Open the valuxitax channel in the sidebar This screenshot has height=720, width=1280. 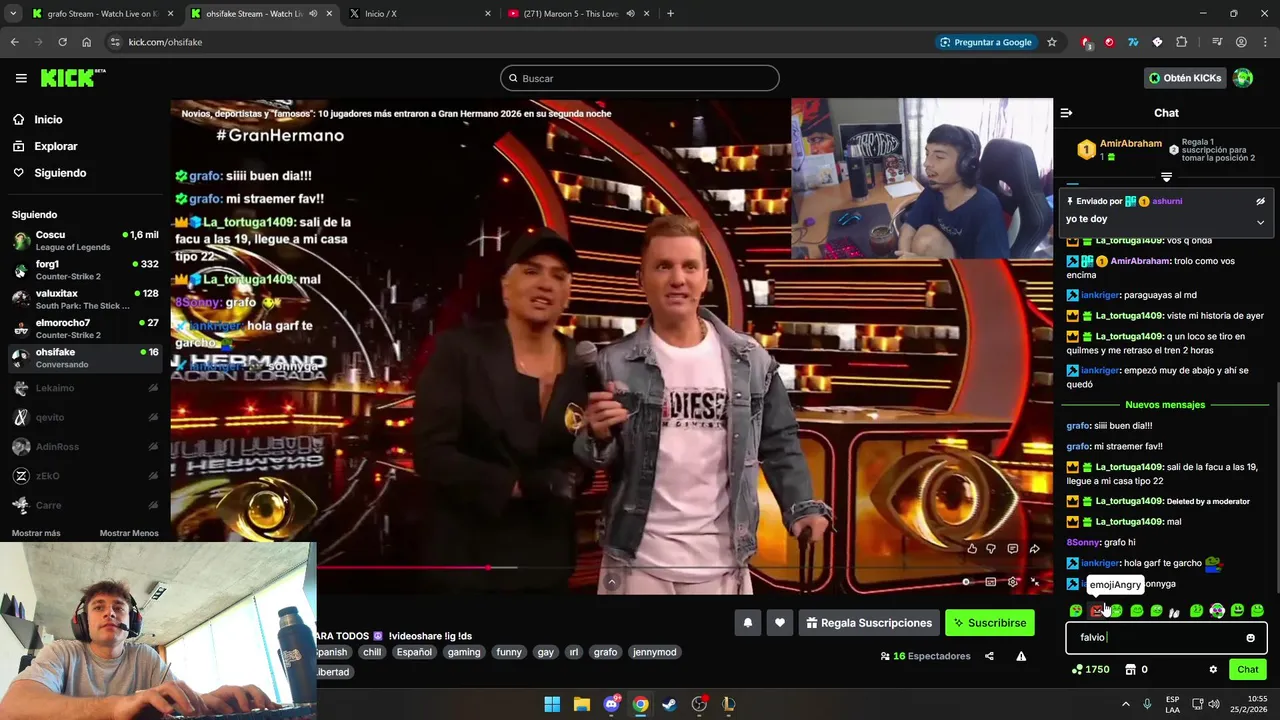coord(85,299)
